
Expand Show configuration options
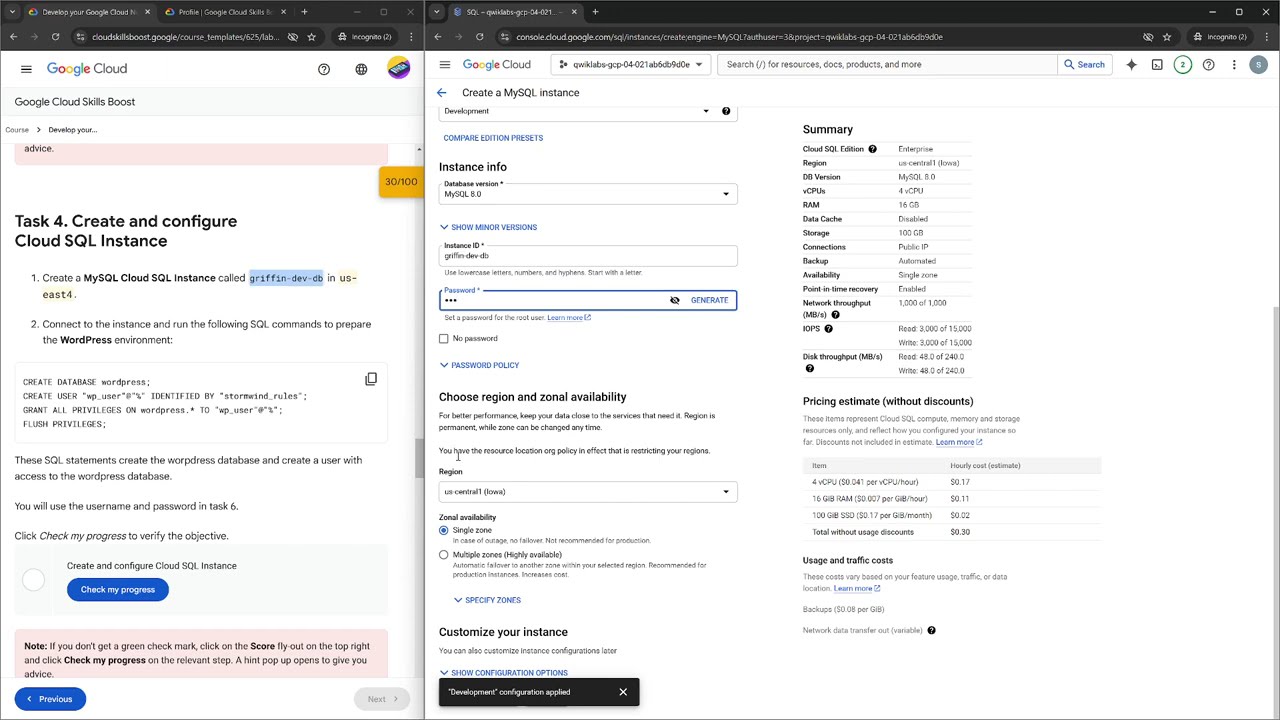pos(503,673)
